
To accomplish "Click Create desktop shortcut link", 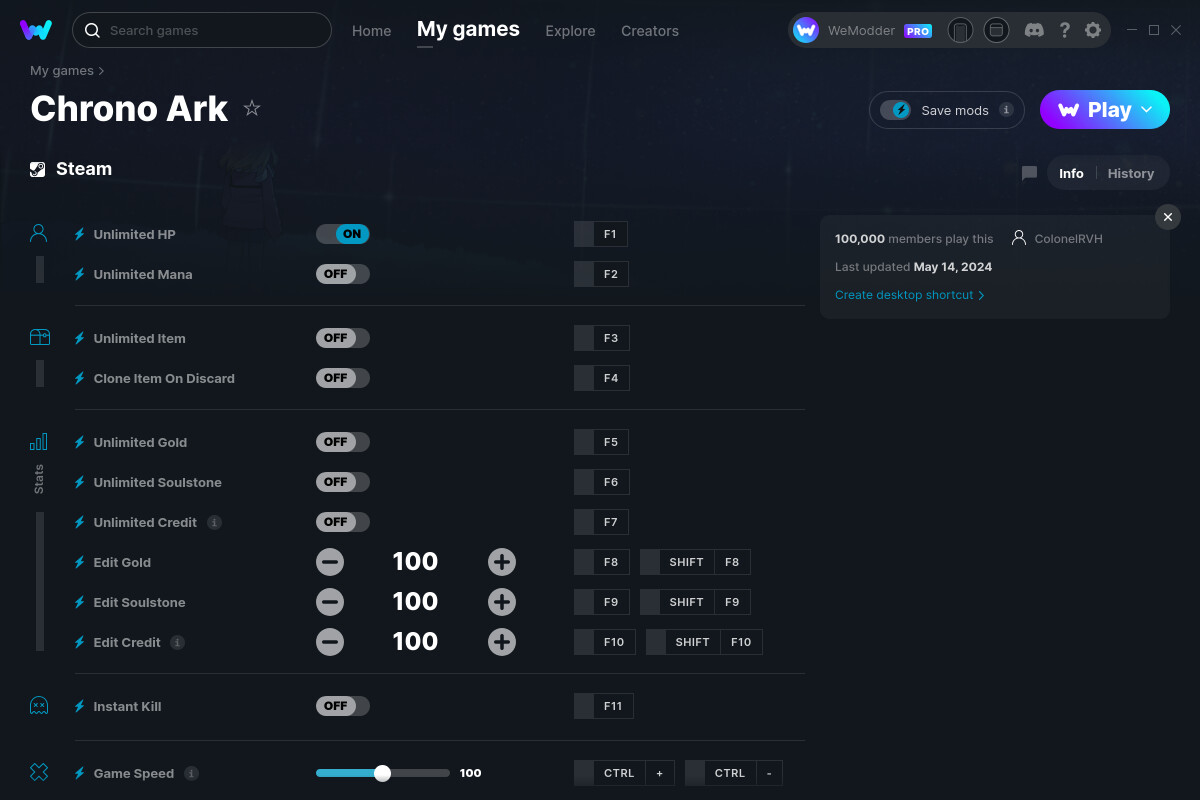I will click(x=910, y=295).
